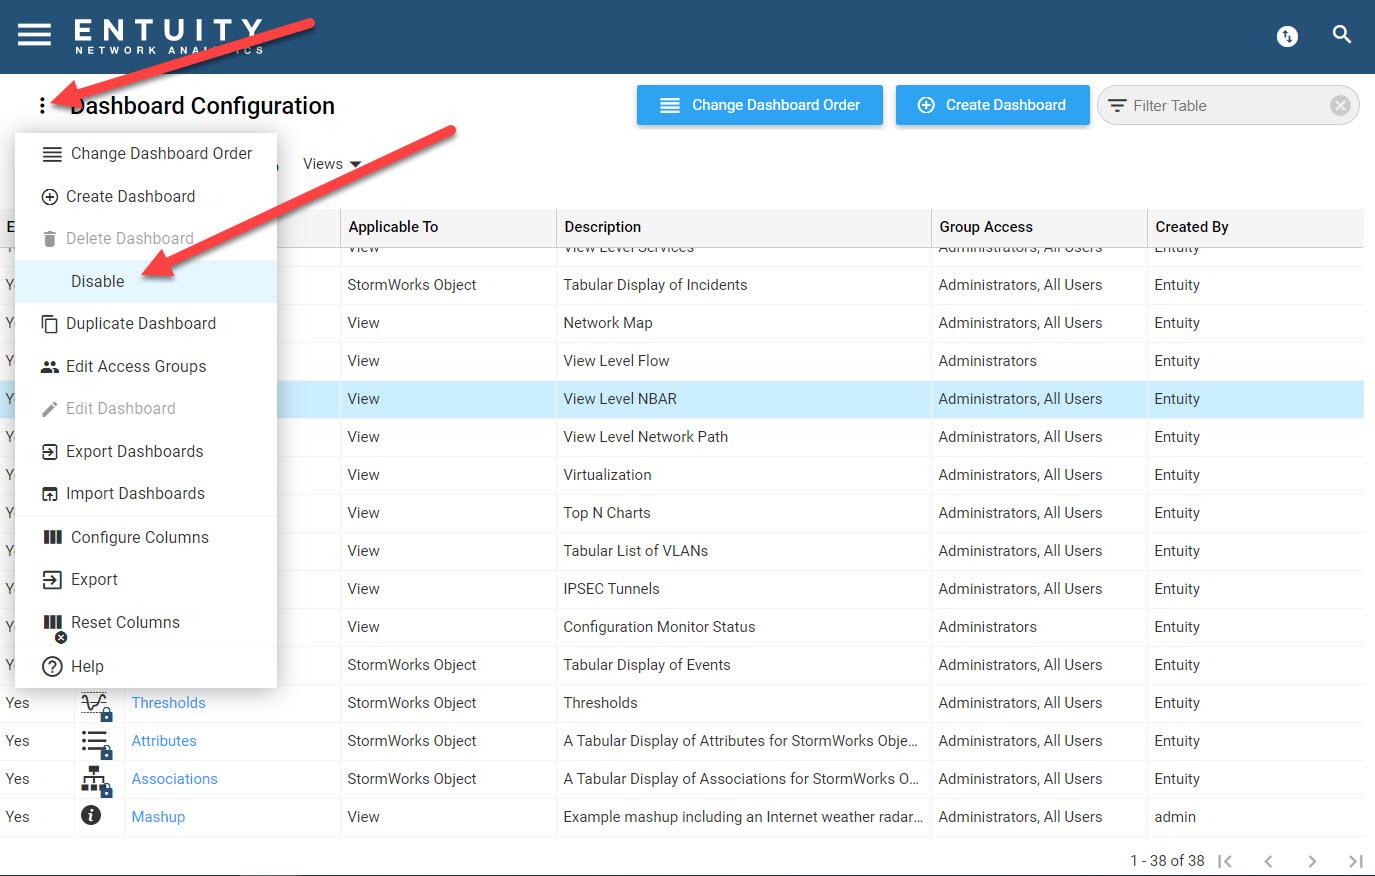Select the Example mashup description cell
This screenshot has width=1375, height=876.
coord(743,817)
